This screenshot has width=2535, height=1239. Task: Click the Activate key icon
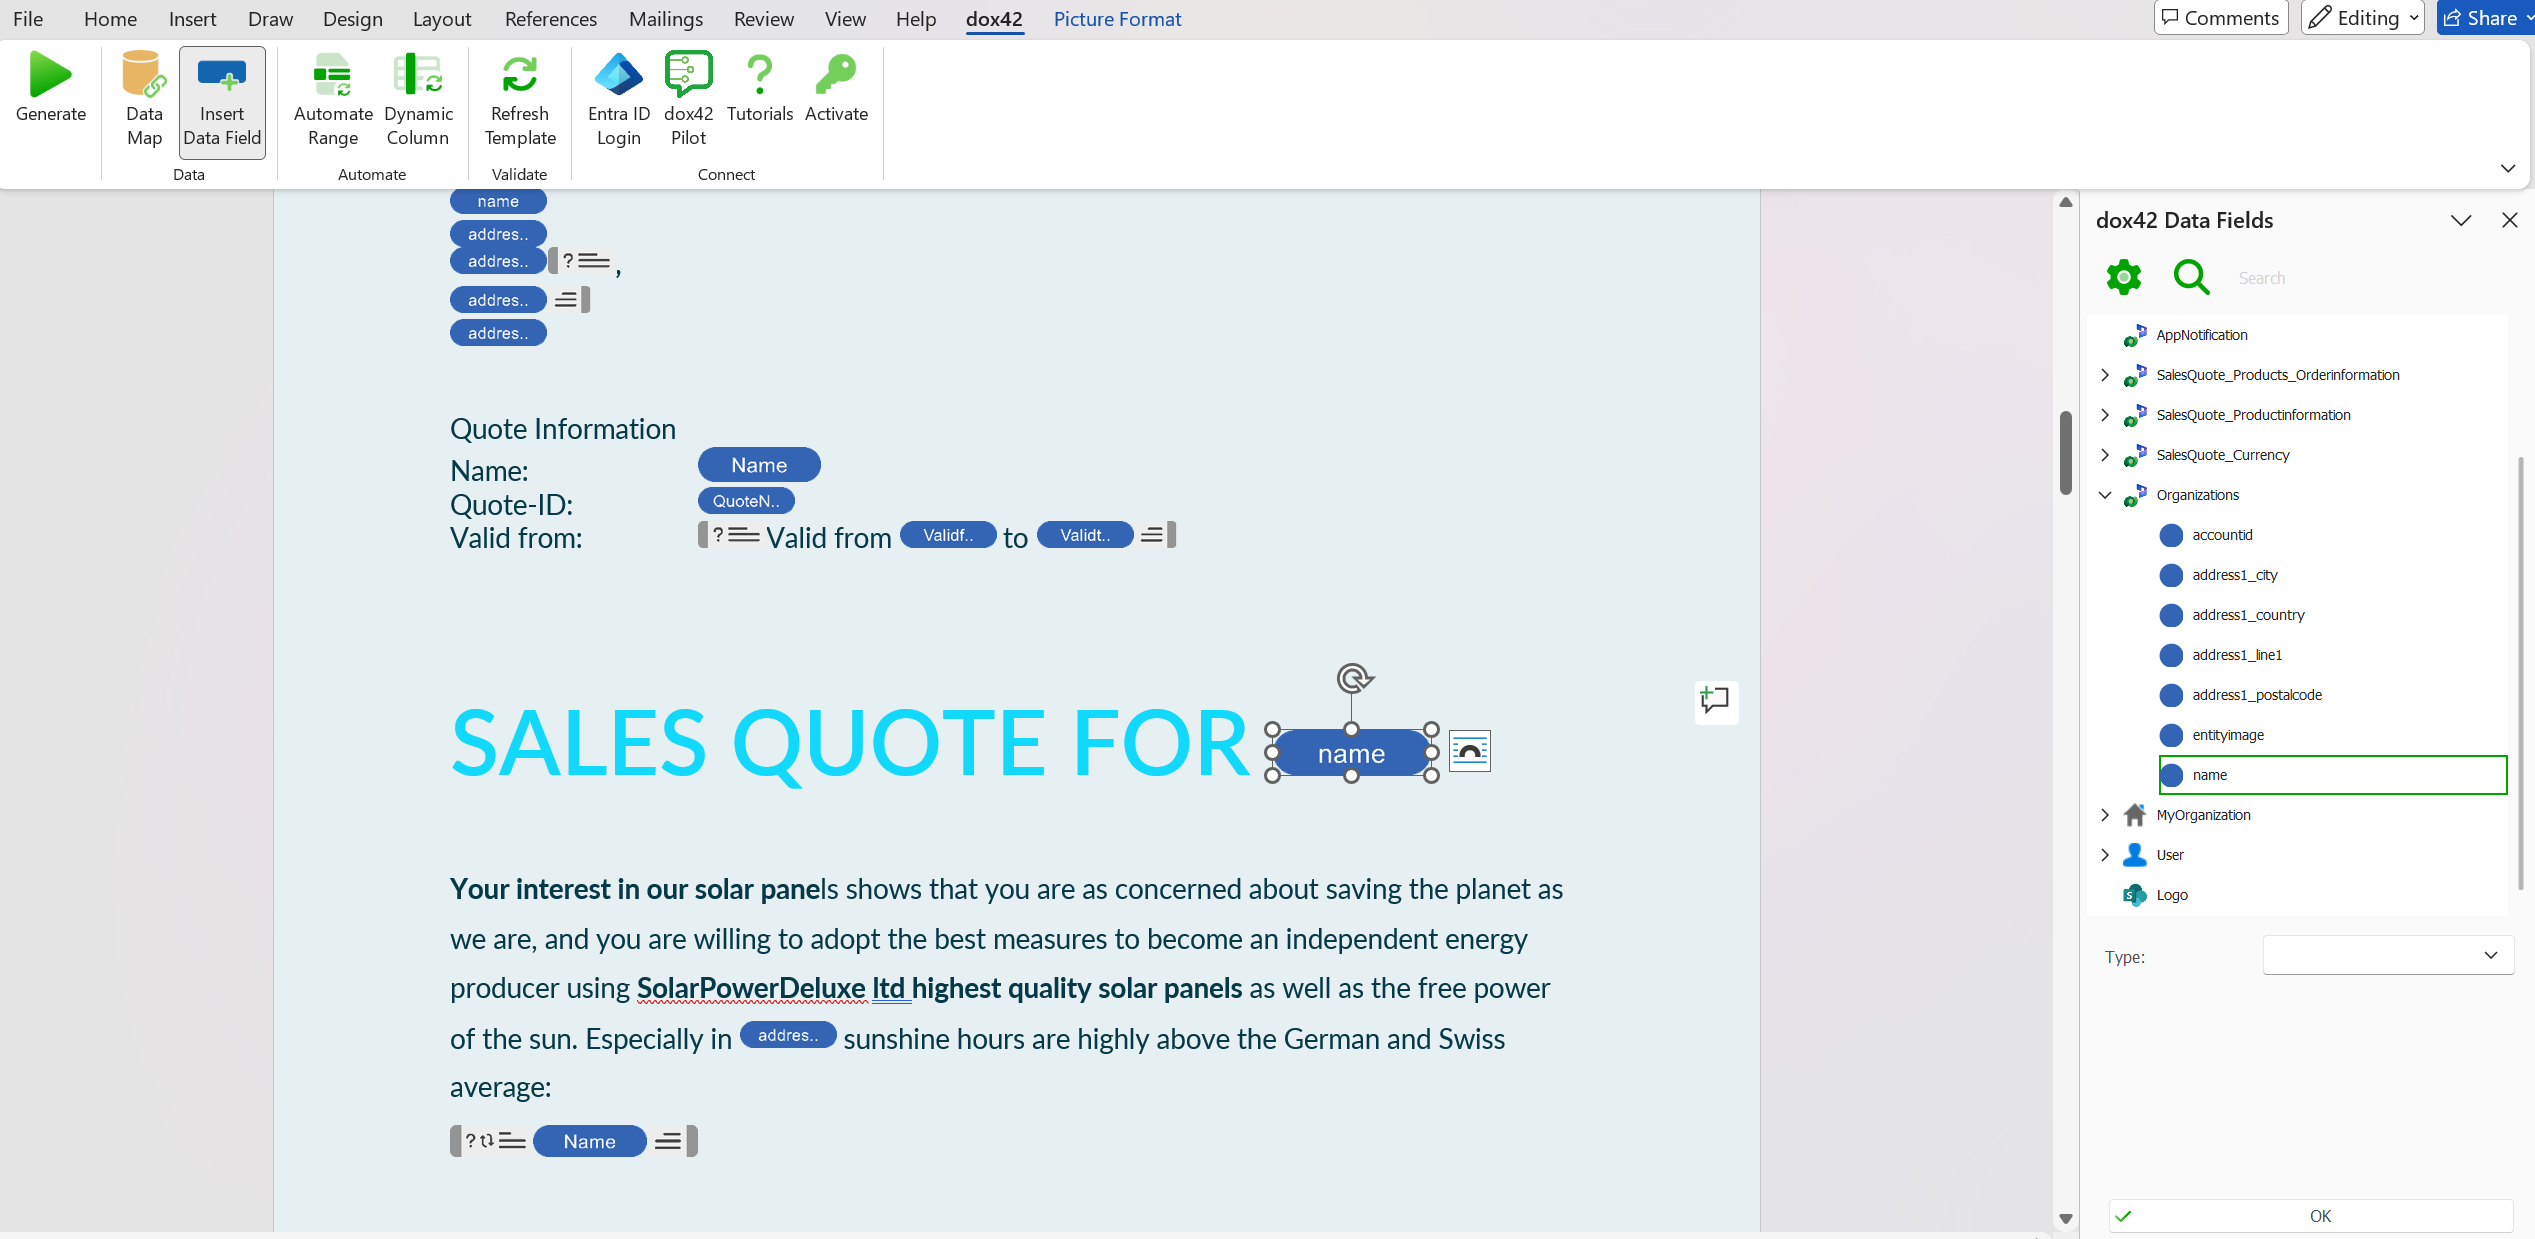tap(836, 76)
